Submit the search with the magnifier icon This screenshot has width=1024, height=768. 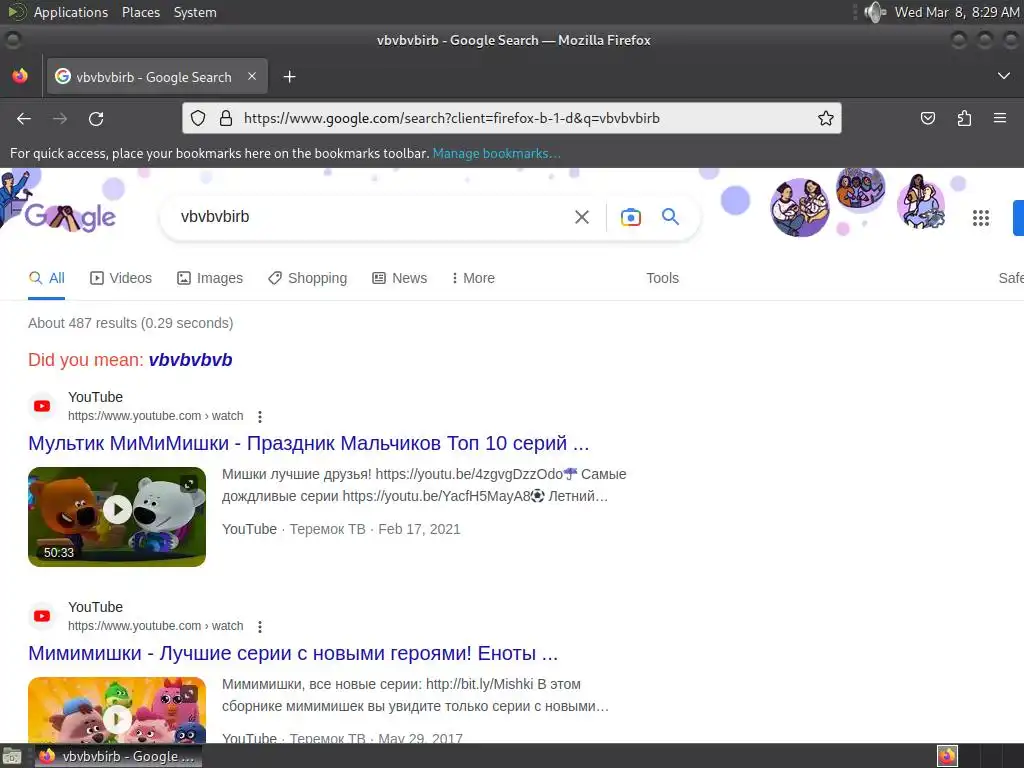[670, 216]
